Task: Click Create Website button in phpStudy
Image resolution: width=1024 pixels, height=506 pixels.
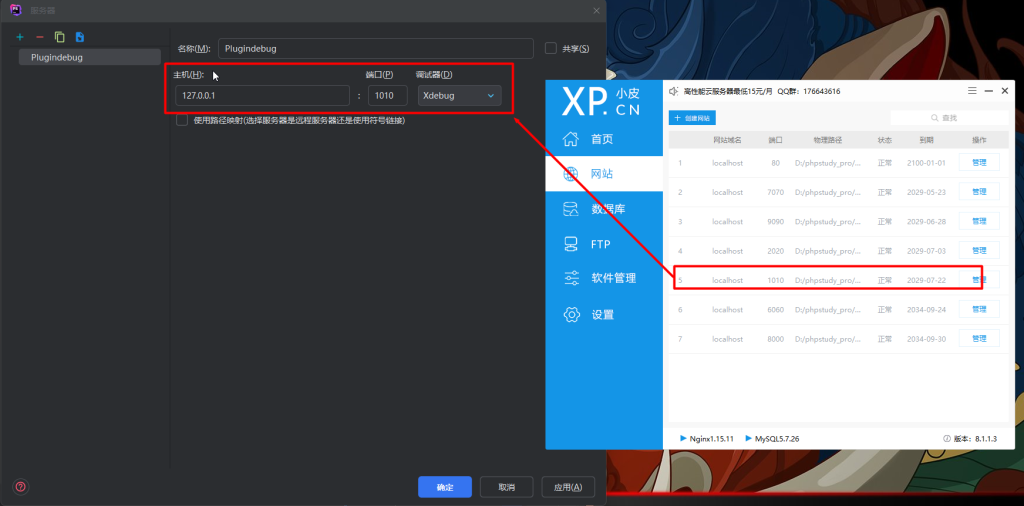Action: point(692,118)
